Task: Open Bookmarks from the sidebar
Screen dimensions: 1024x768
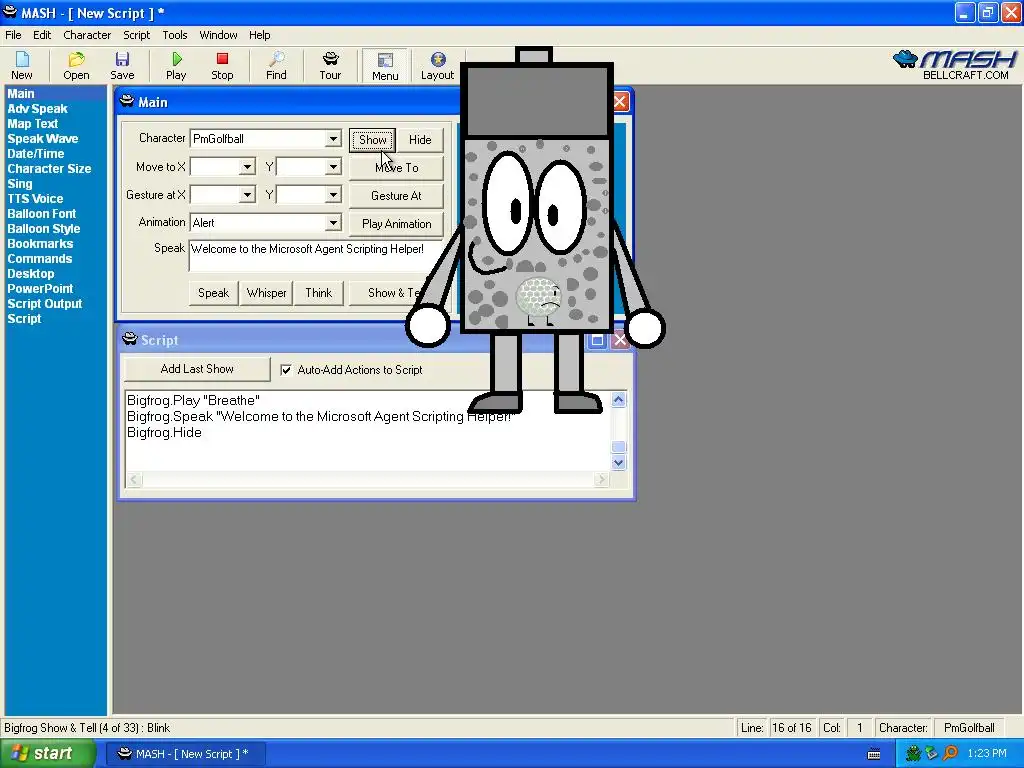Action: pos(40,244)
